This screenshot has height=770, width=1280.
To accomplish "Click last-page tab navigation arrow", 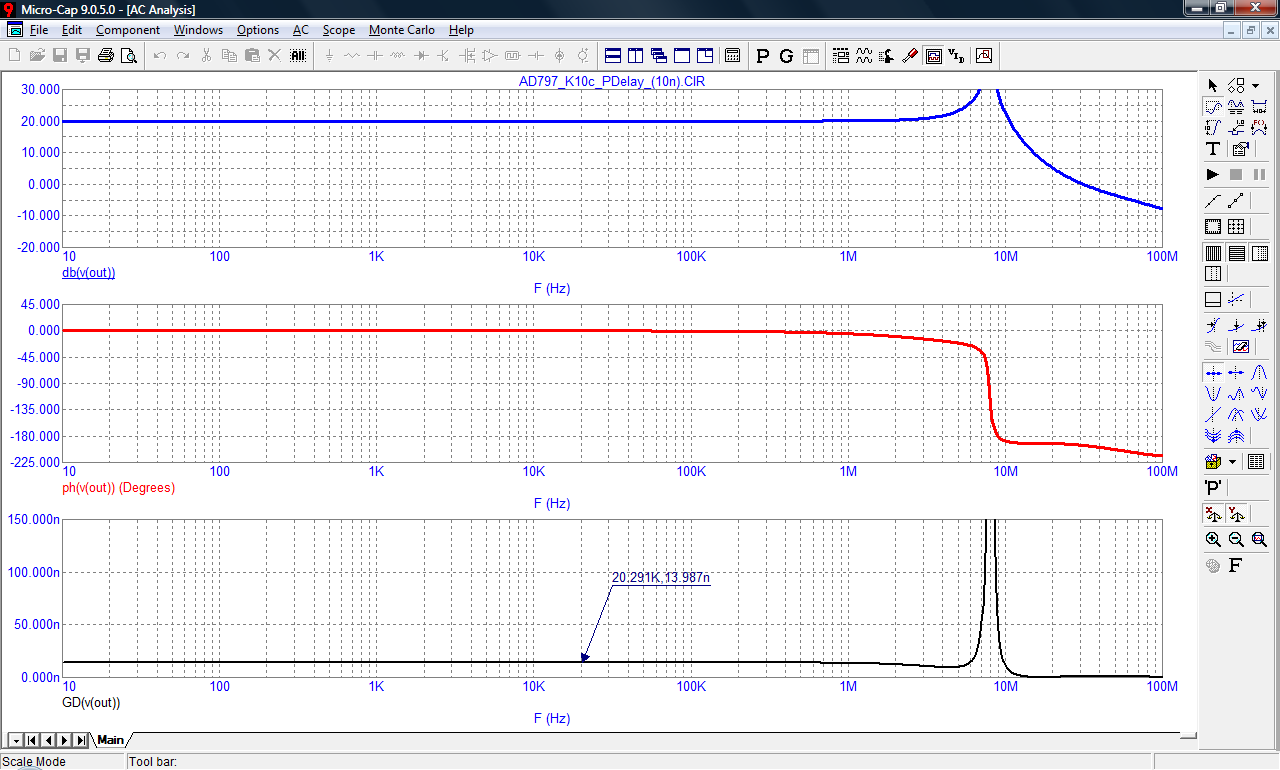I will pos(80,740).
